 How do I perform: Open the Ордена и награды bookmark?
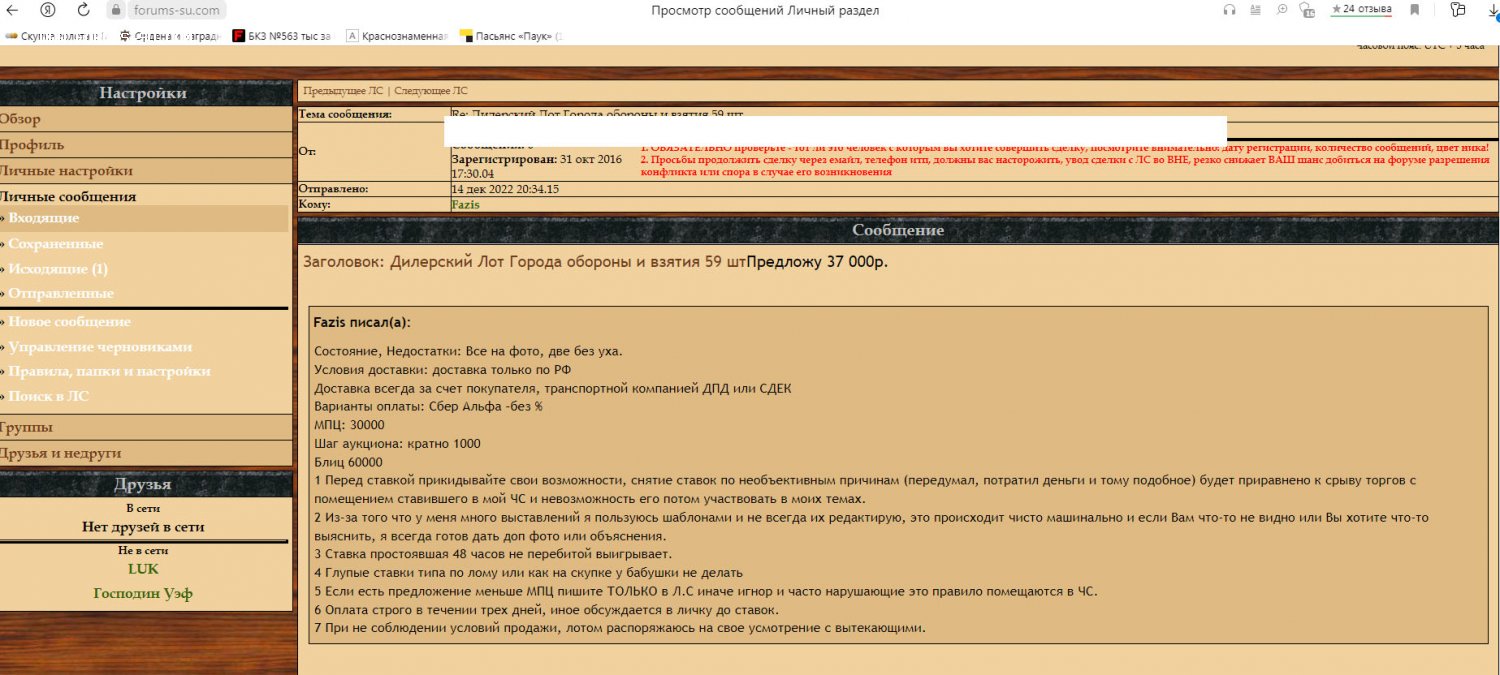click(168, 36)
